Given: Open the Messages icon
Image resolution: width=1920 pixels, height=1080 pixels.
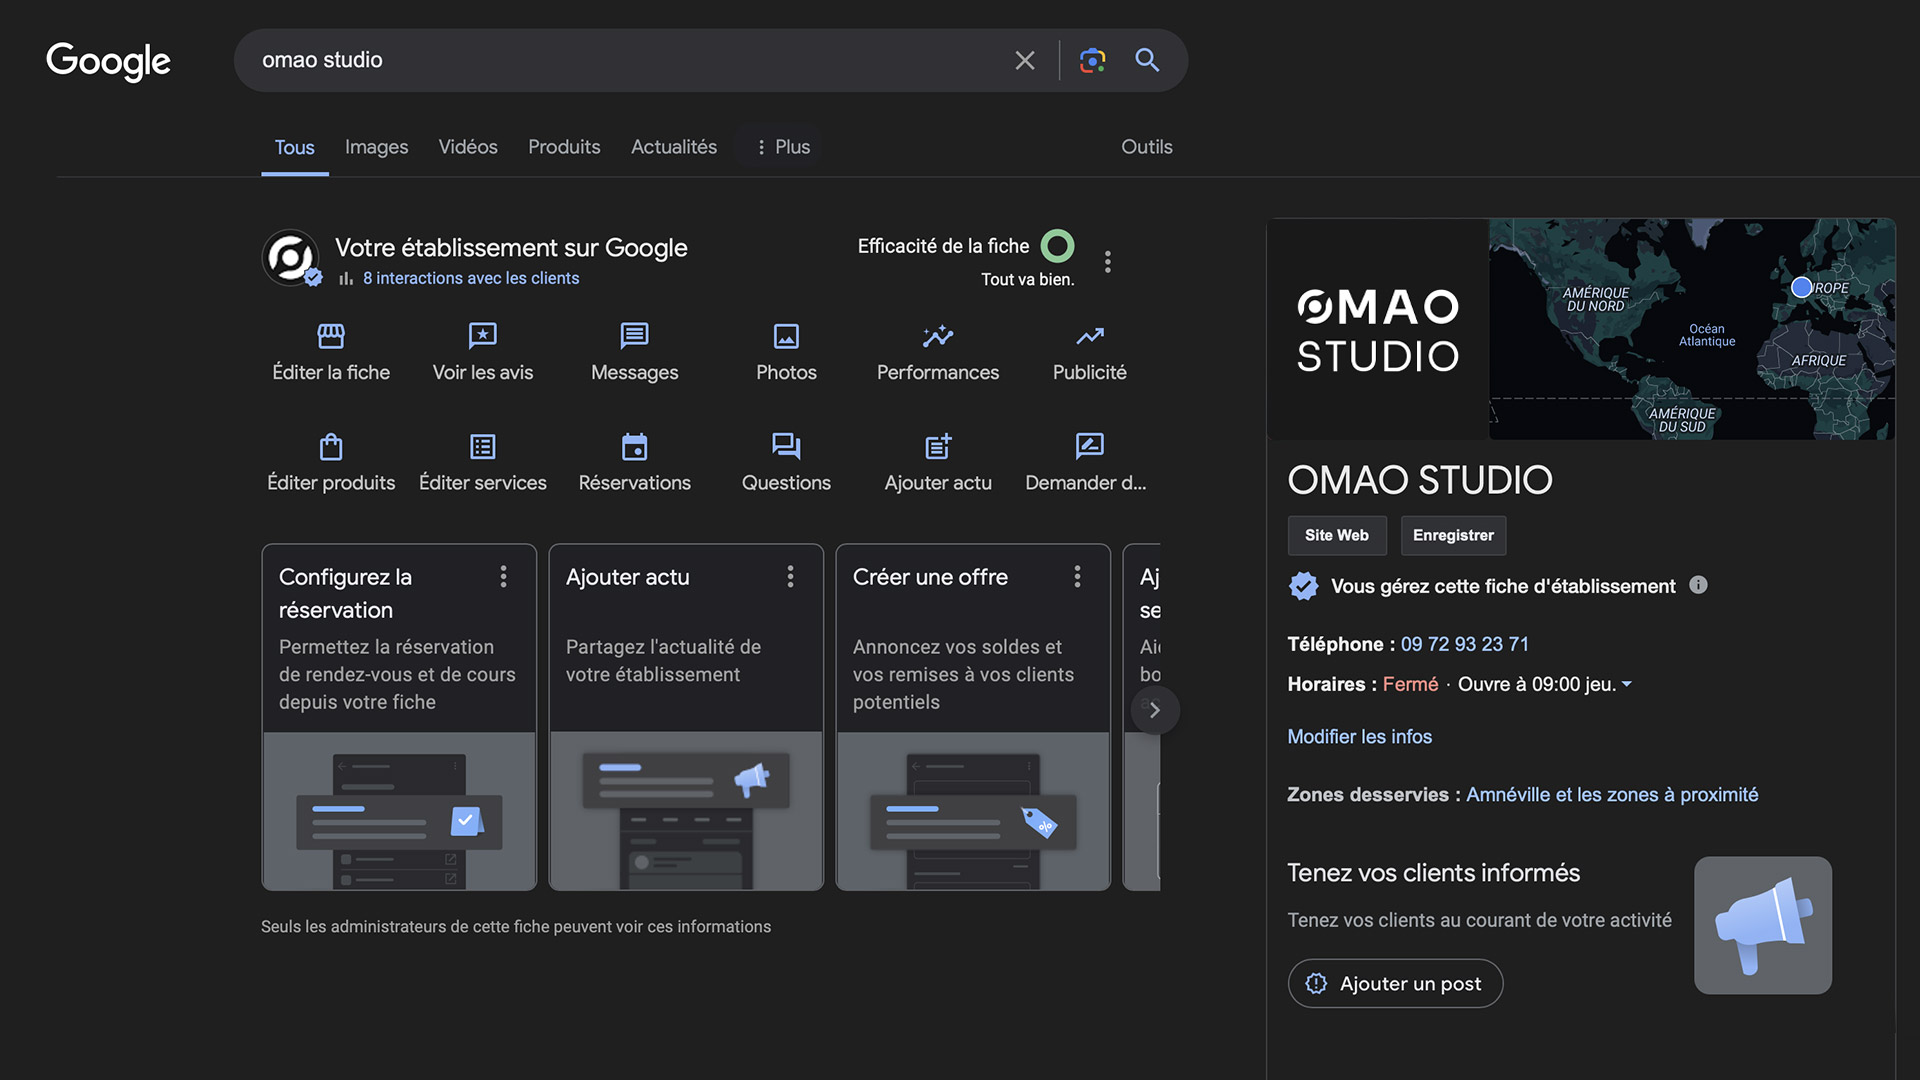Looking at the screenshot, I should 634,336.
